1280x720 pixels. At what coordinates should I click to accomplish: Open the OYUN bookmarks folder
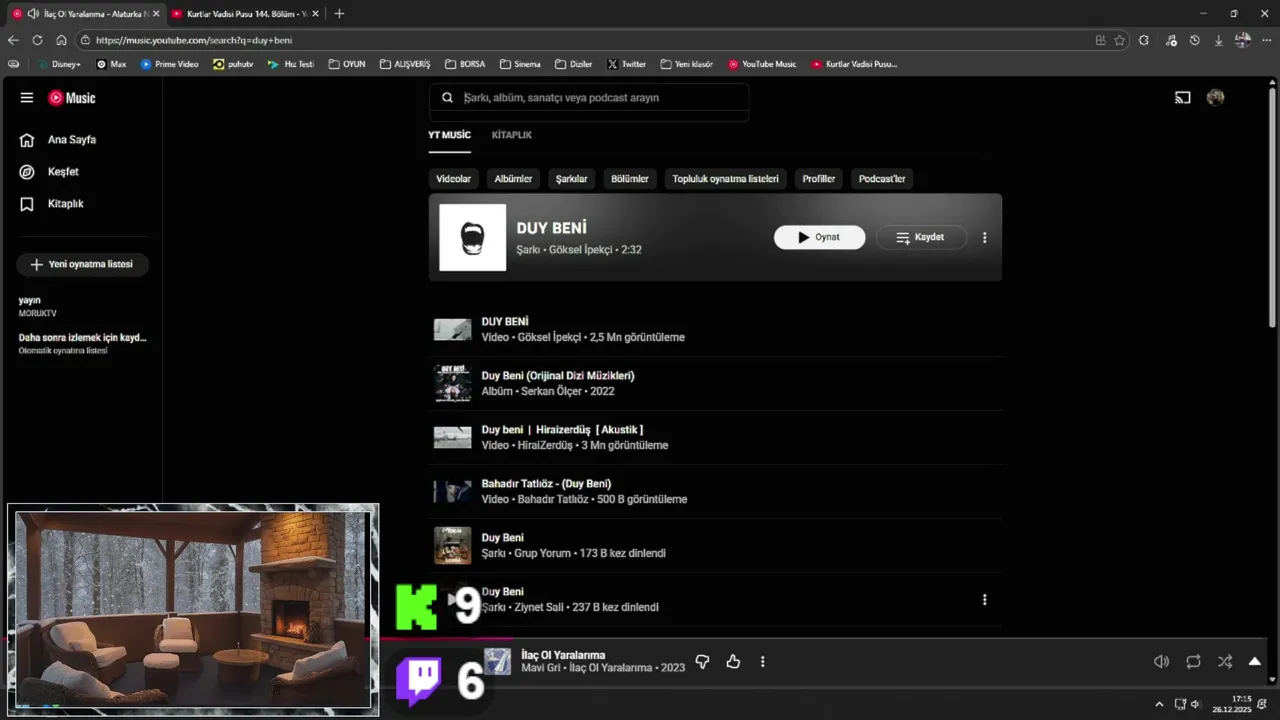347,64
